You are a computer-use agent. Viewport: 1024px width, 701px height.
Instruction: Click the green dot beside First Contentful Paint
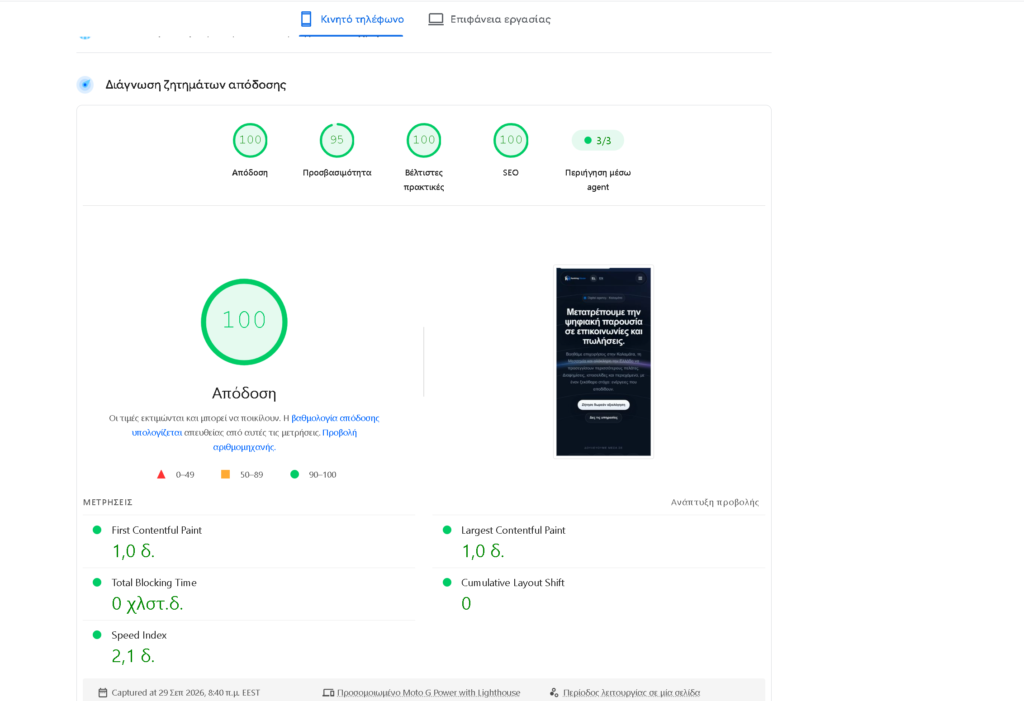tap(97, 530)
